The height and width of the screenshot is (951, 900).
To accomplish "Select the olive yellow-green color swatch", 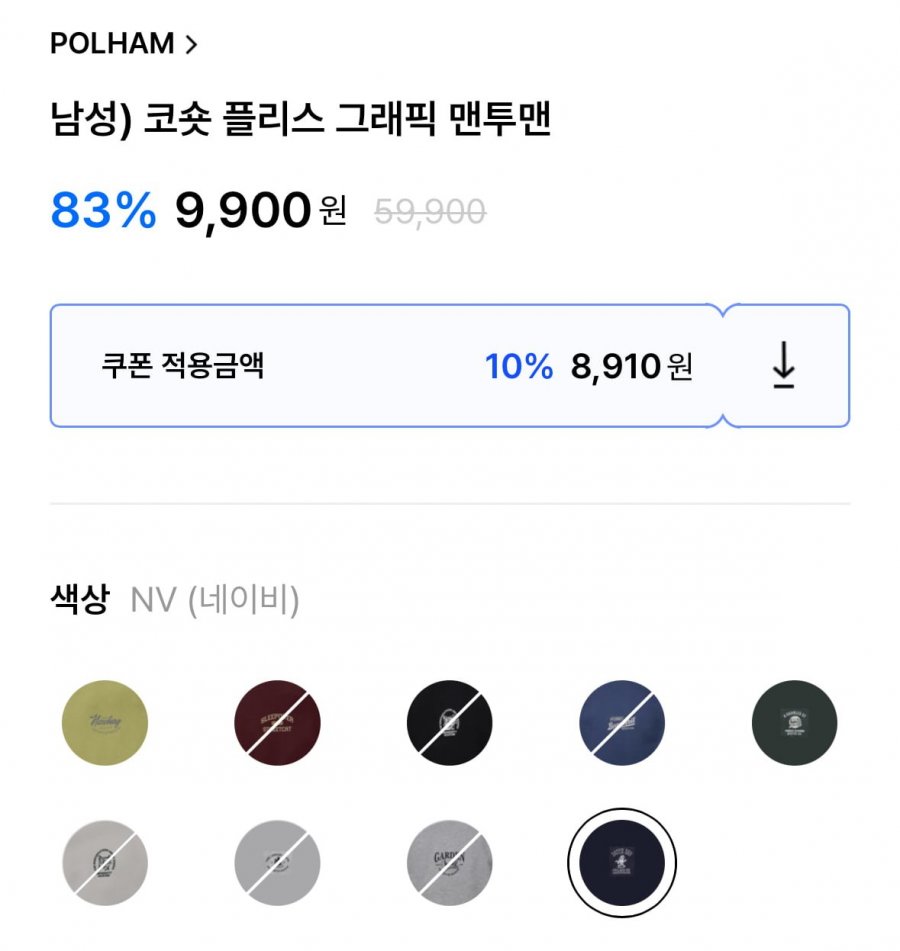I will (105, 723).
